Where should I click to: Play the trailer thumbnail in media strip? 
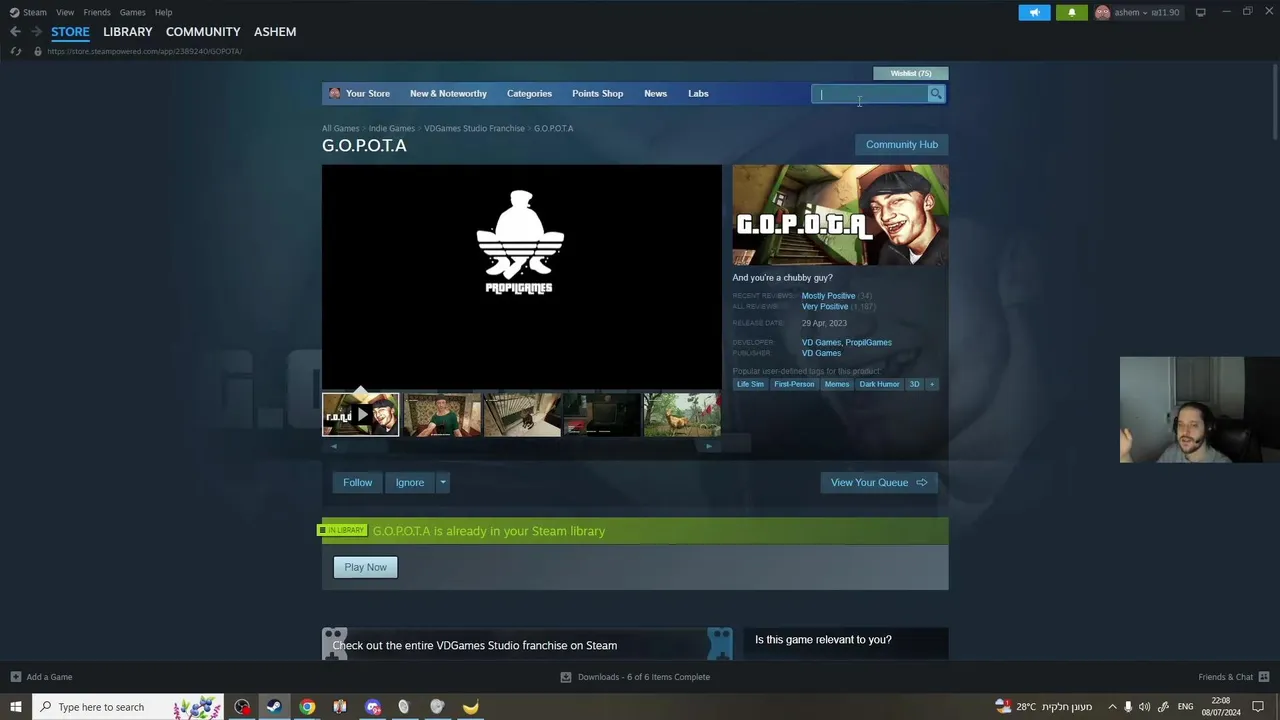pyautogui.click(x=360, y=415)
